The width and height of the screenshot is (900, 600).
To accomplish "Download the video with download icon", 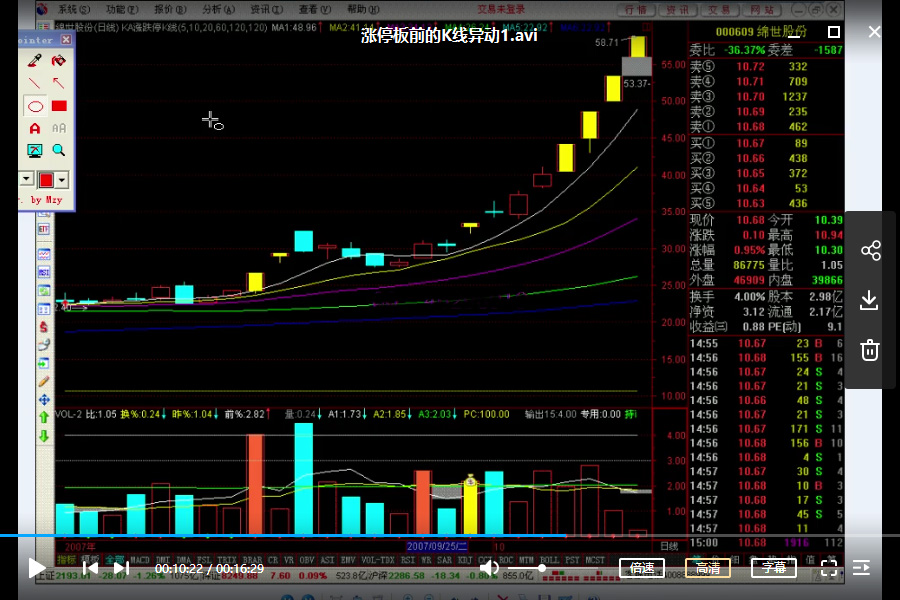I will tap(869, 300).
